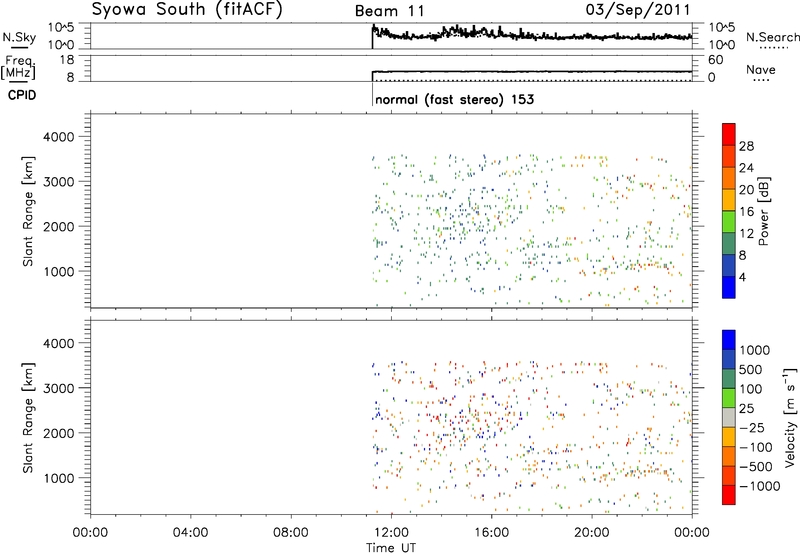Click the 'Beam 11' label
This screenshot has width=800, height=554.
390,11
